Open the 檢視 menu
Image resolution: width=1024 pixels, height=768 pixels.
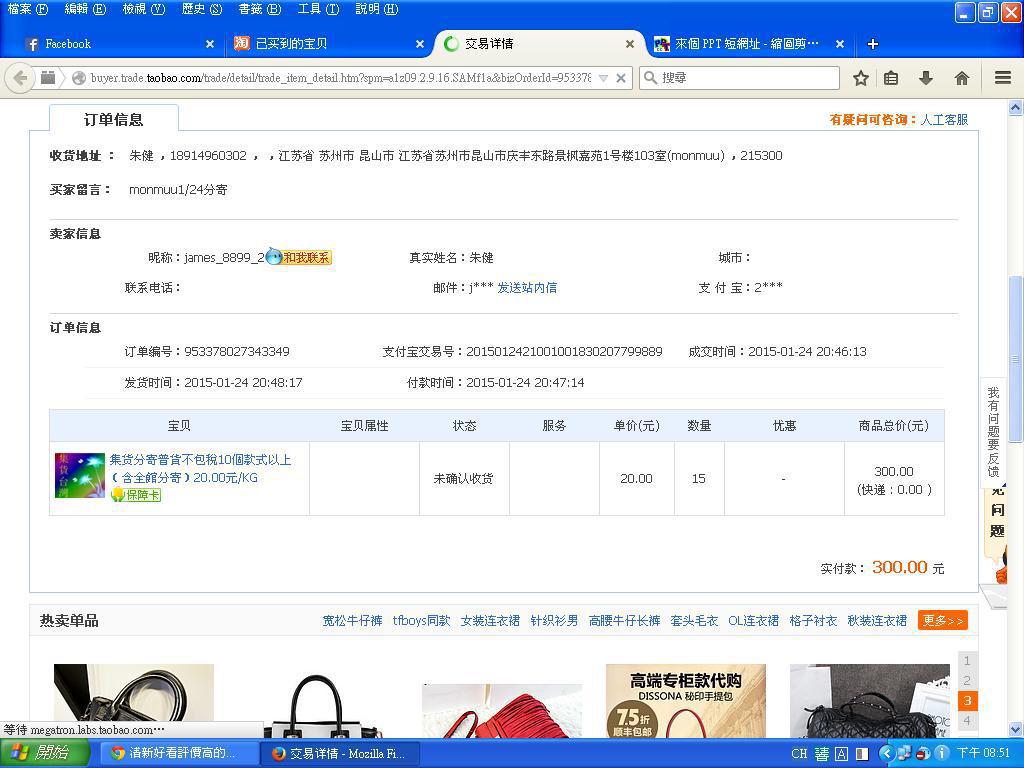144,9
